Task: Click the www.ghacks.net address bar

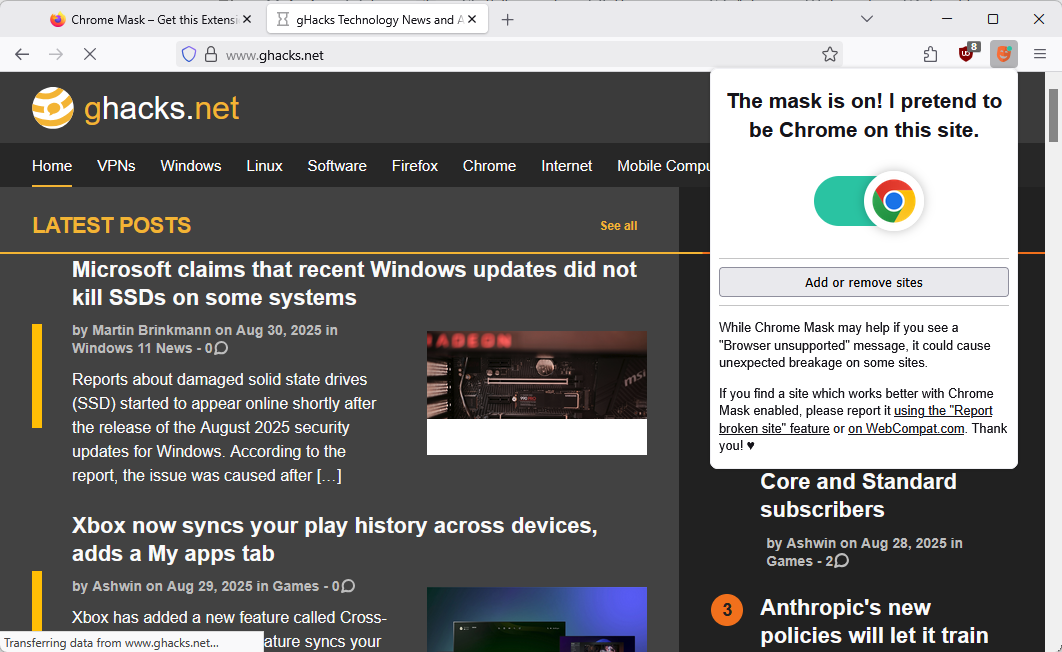Action: click(508, 55)
